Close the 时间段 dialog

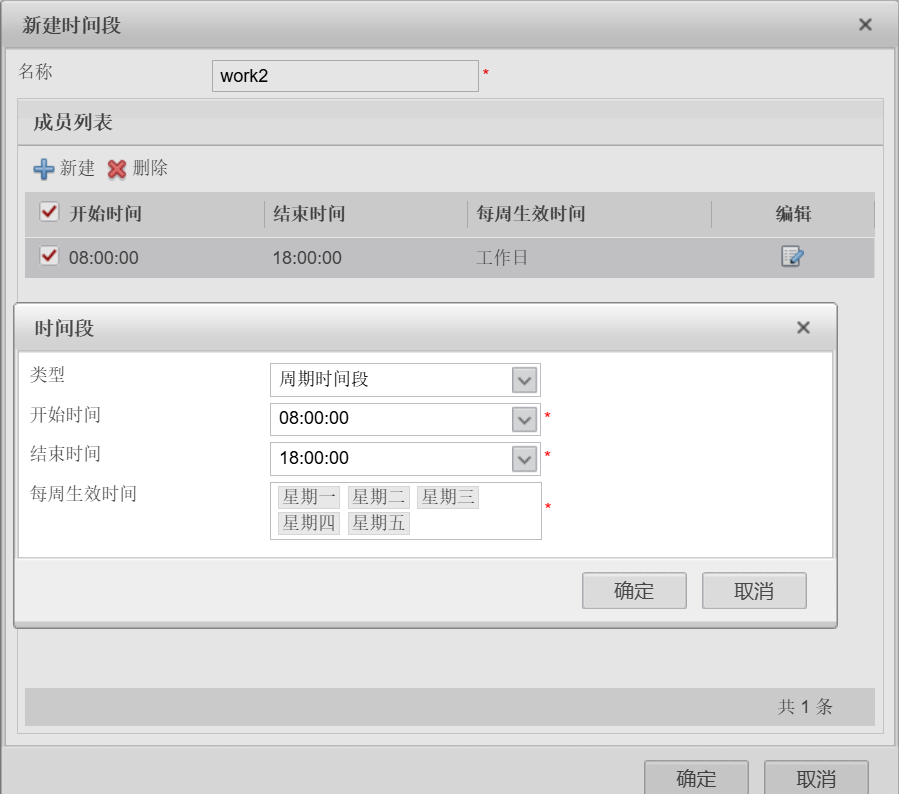point(803,327)
